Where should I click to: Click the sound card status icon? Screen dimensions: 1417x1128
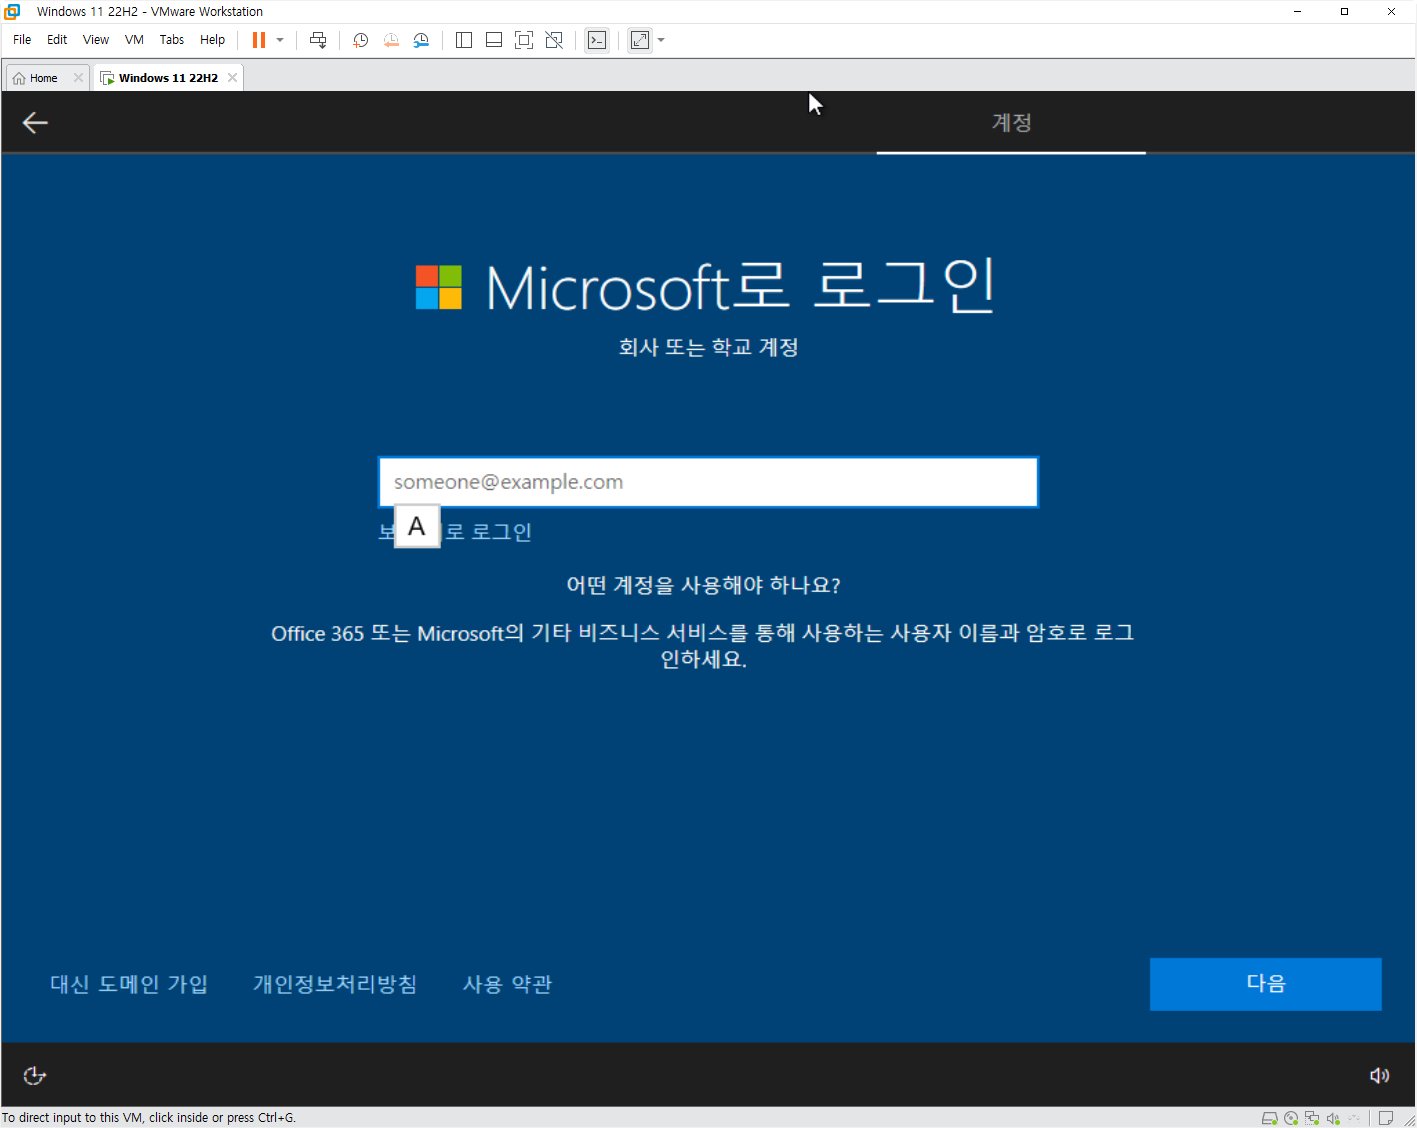1333,1118
